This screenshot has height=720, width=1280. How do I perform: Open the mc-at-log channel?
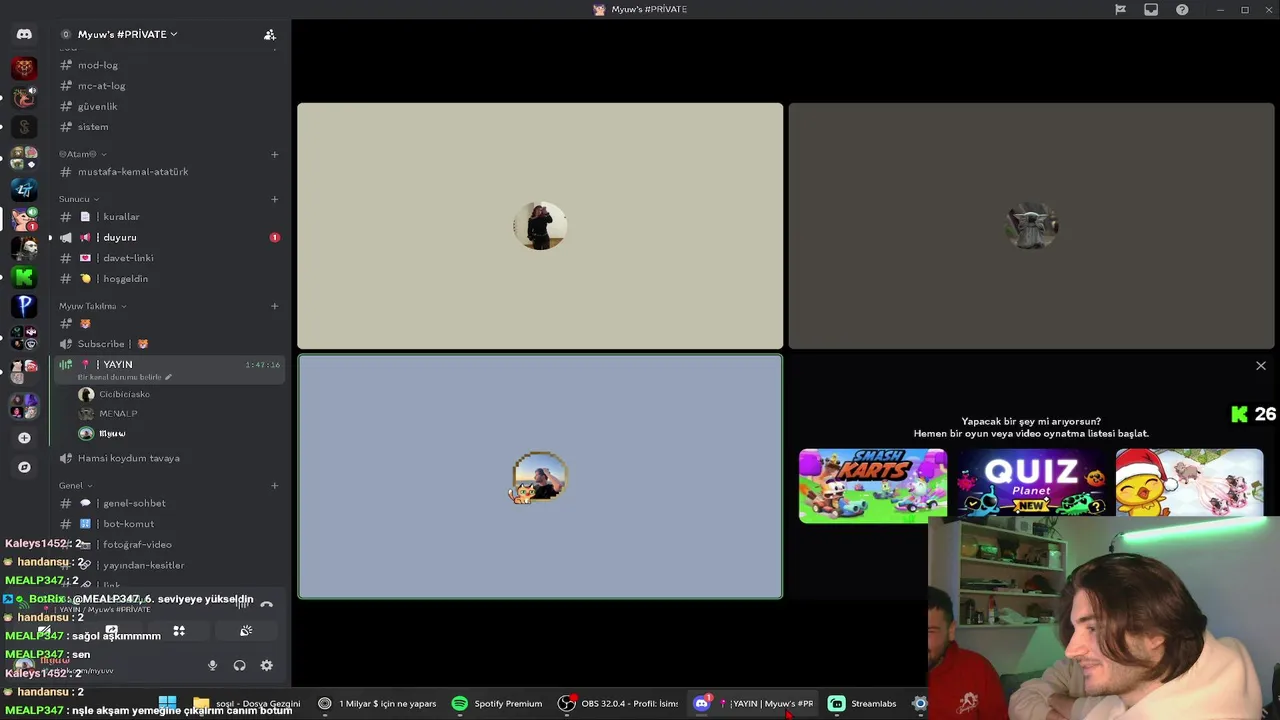(170, 86)
